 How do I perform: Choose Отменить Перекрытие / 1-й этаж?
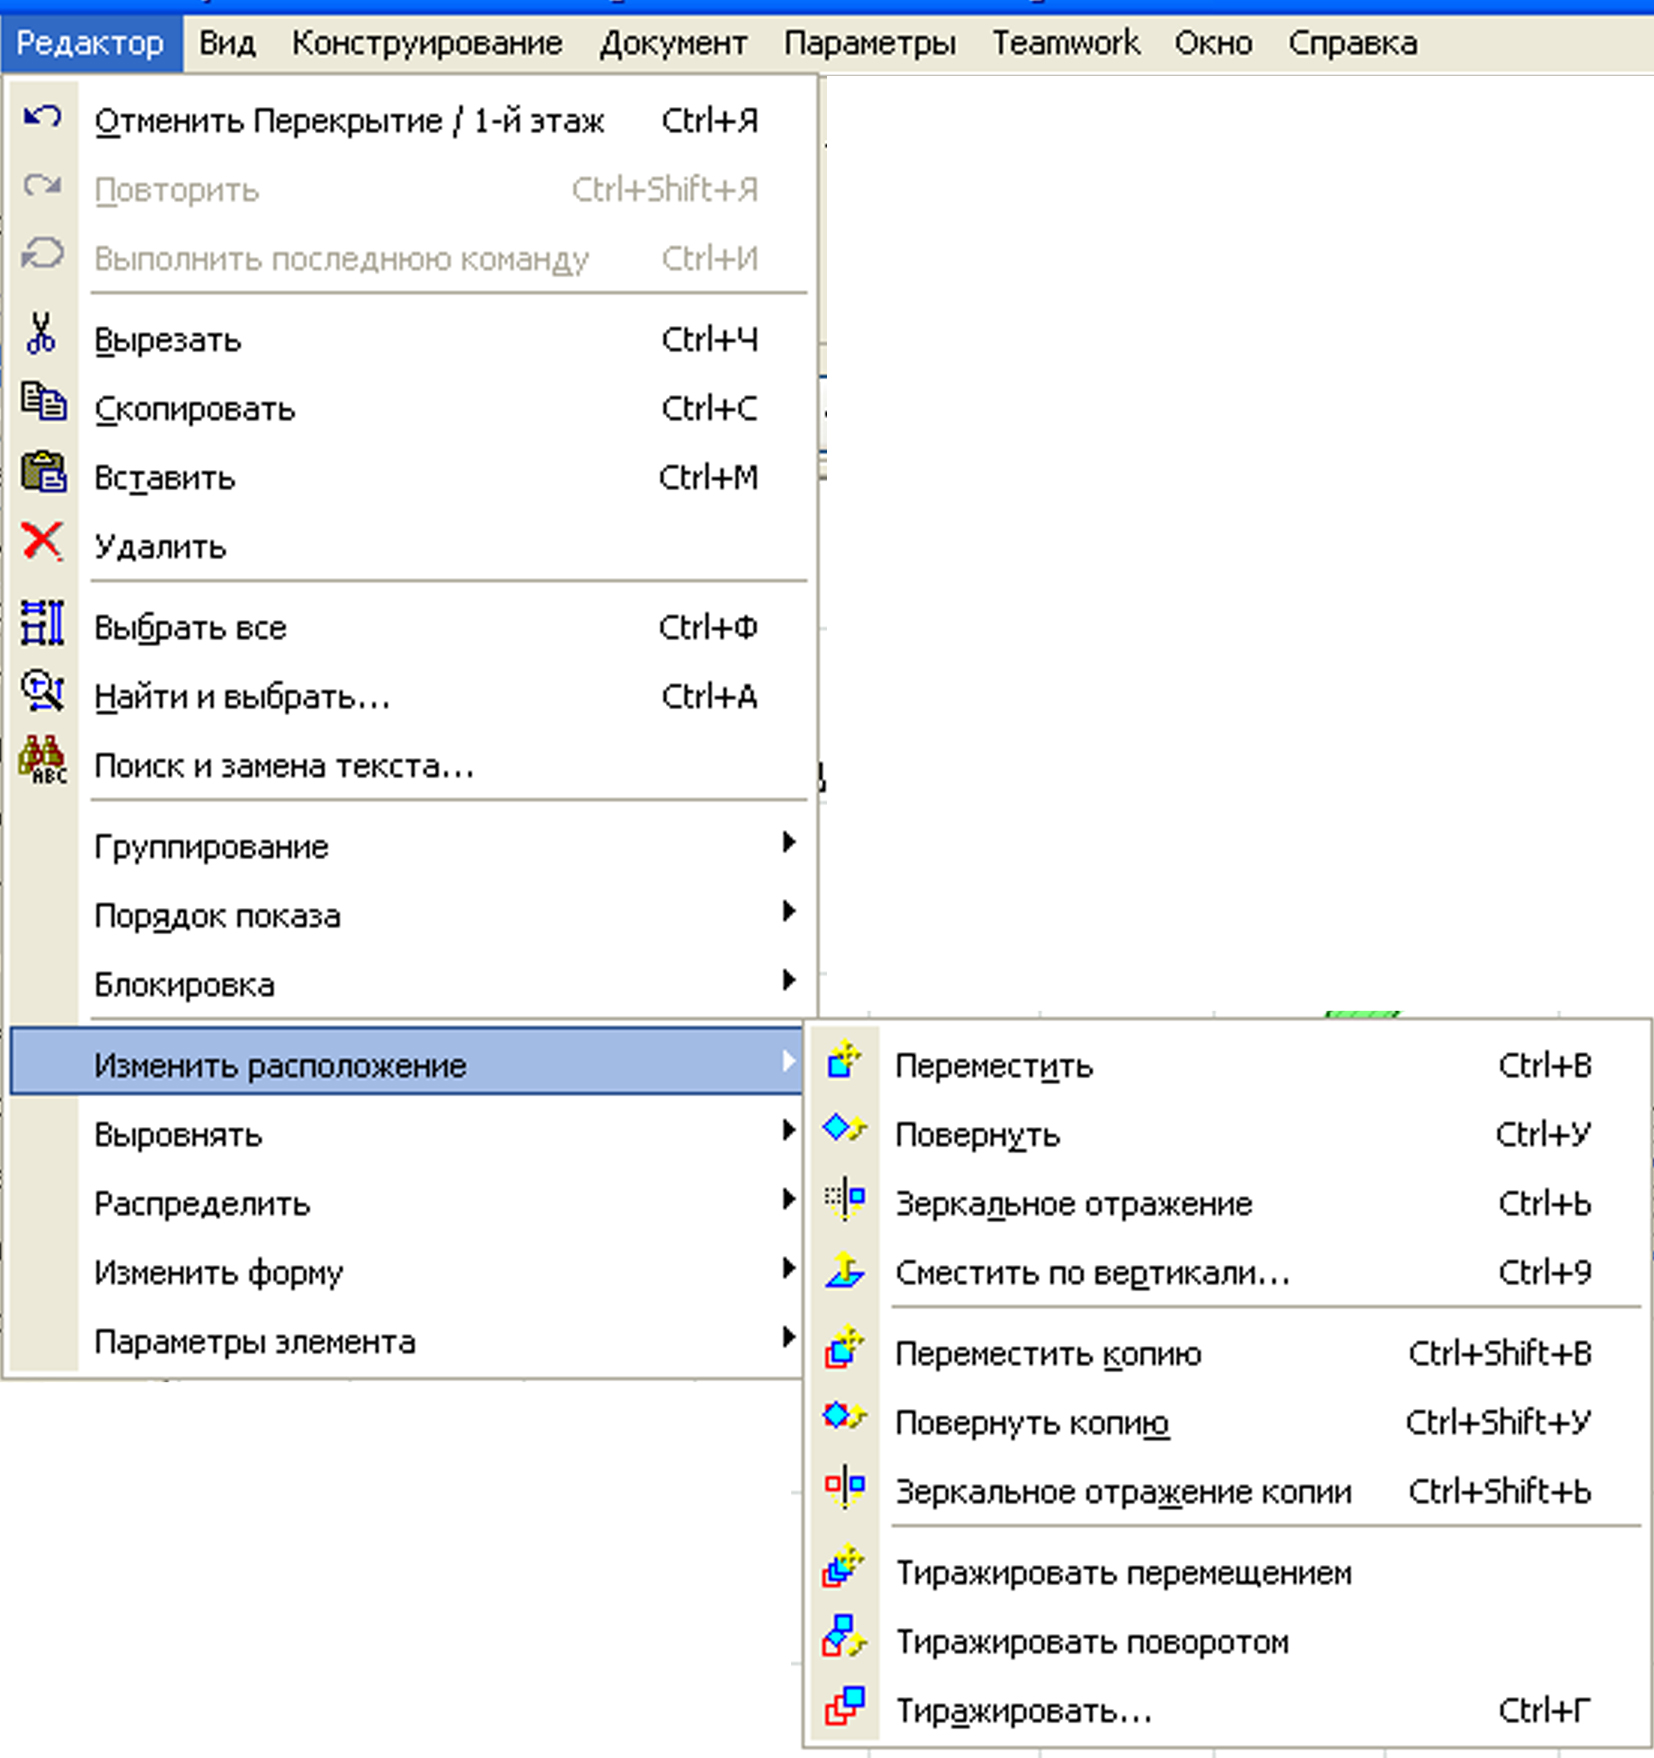[x=408, y=121]
